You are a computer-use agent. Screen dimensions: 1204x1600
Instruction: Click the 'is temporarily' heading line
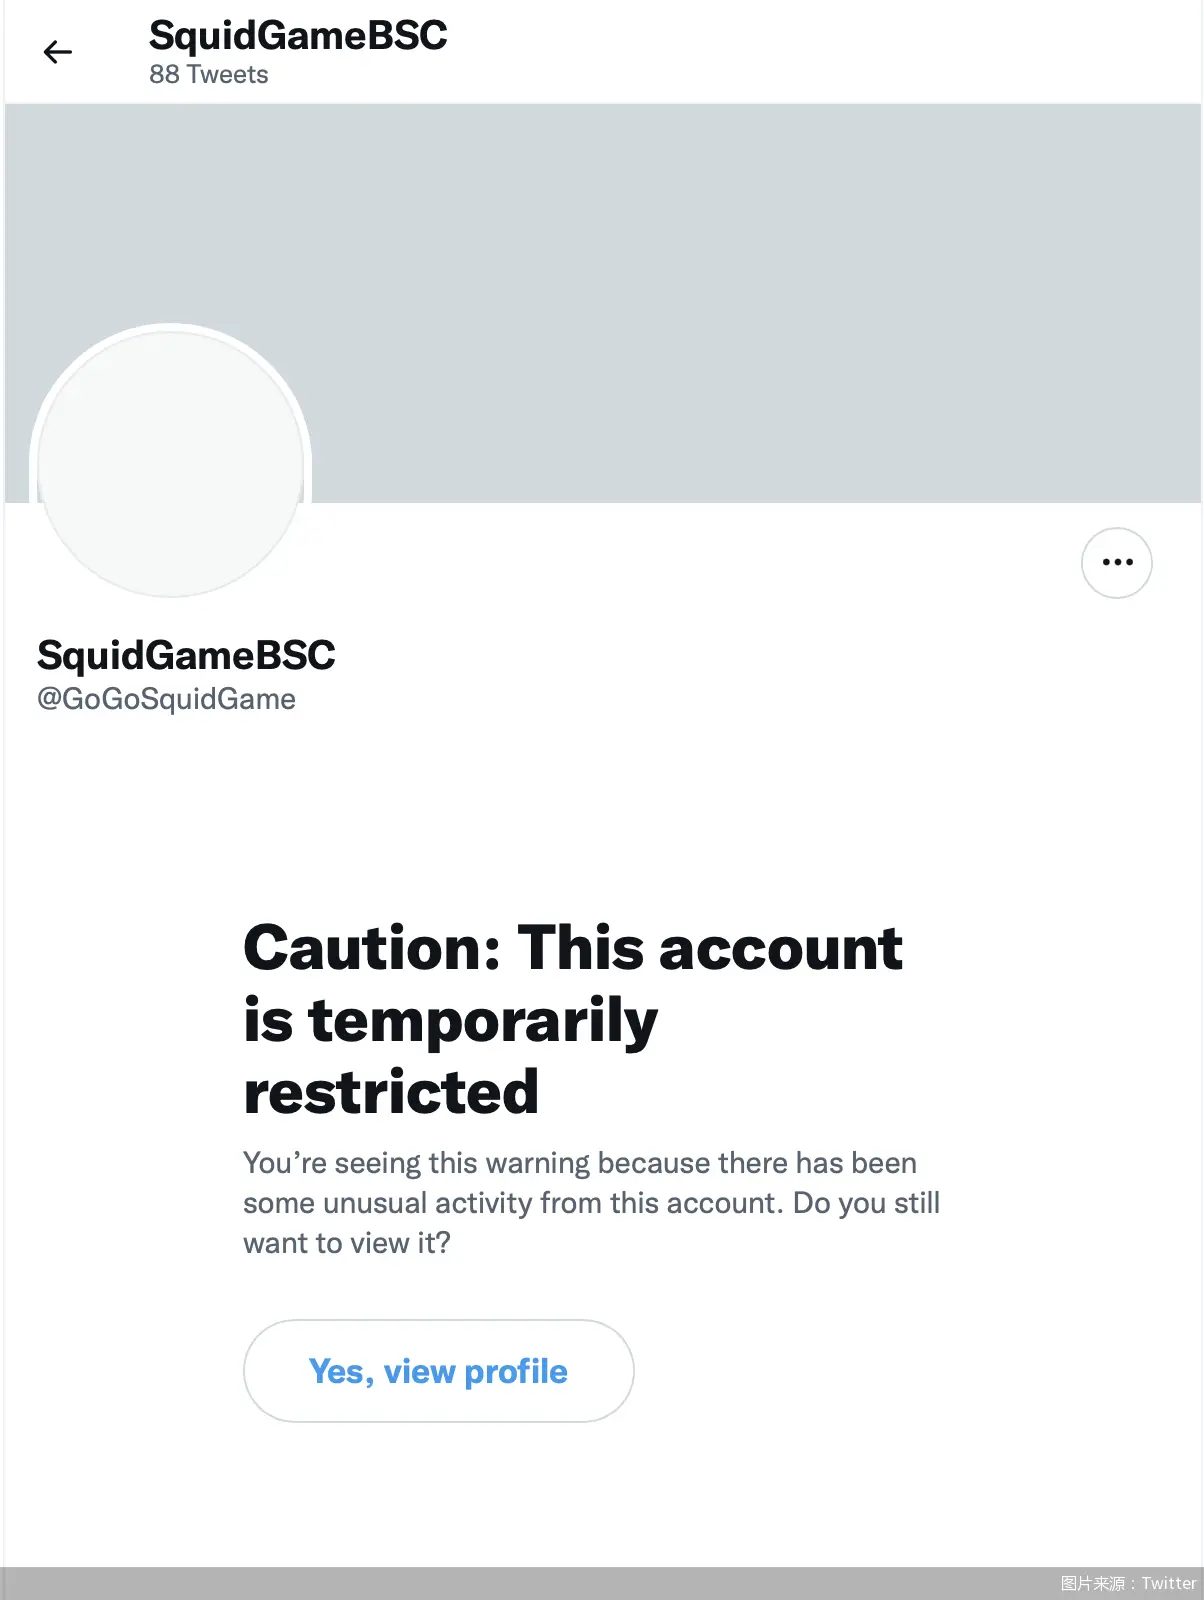451,1021
